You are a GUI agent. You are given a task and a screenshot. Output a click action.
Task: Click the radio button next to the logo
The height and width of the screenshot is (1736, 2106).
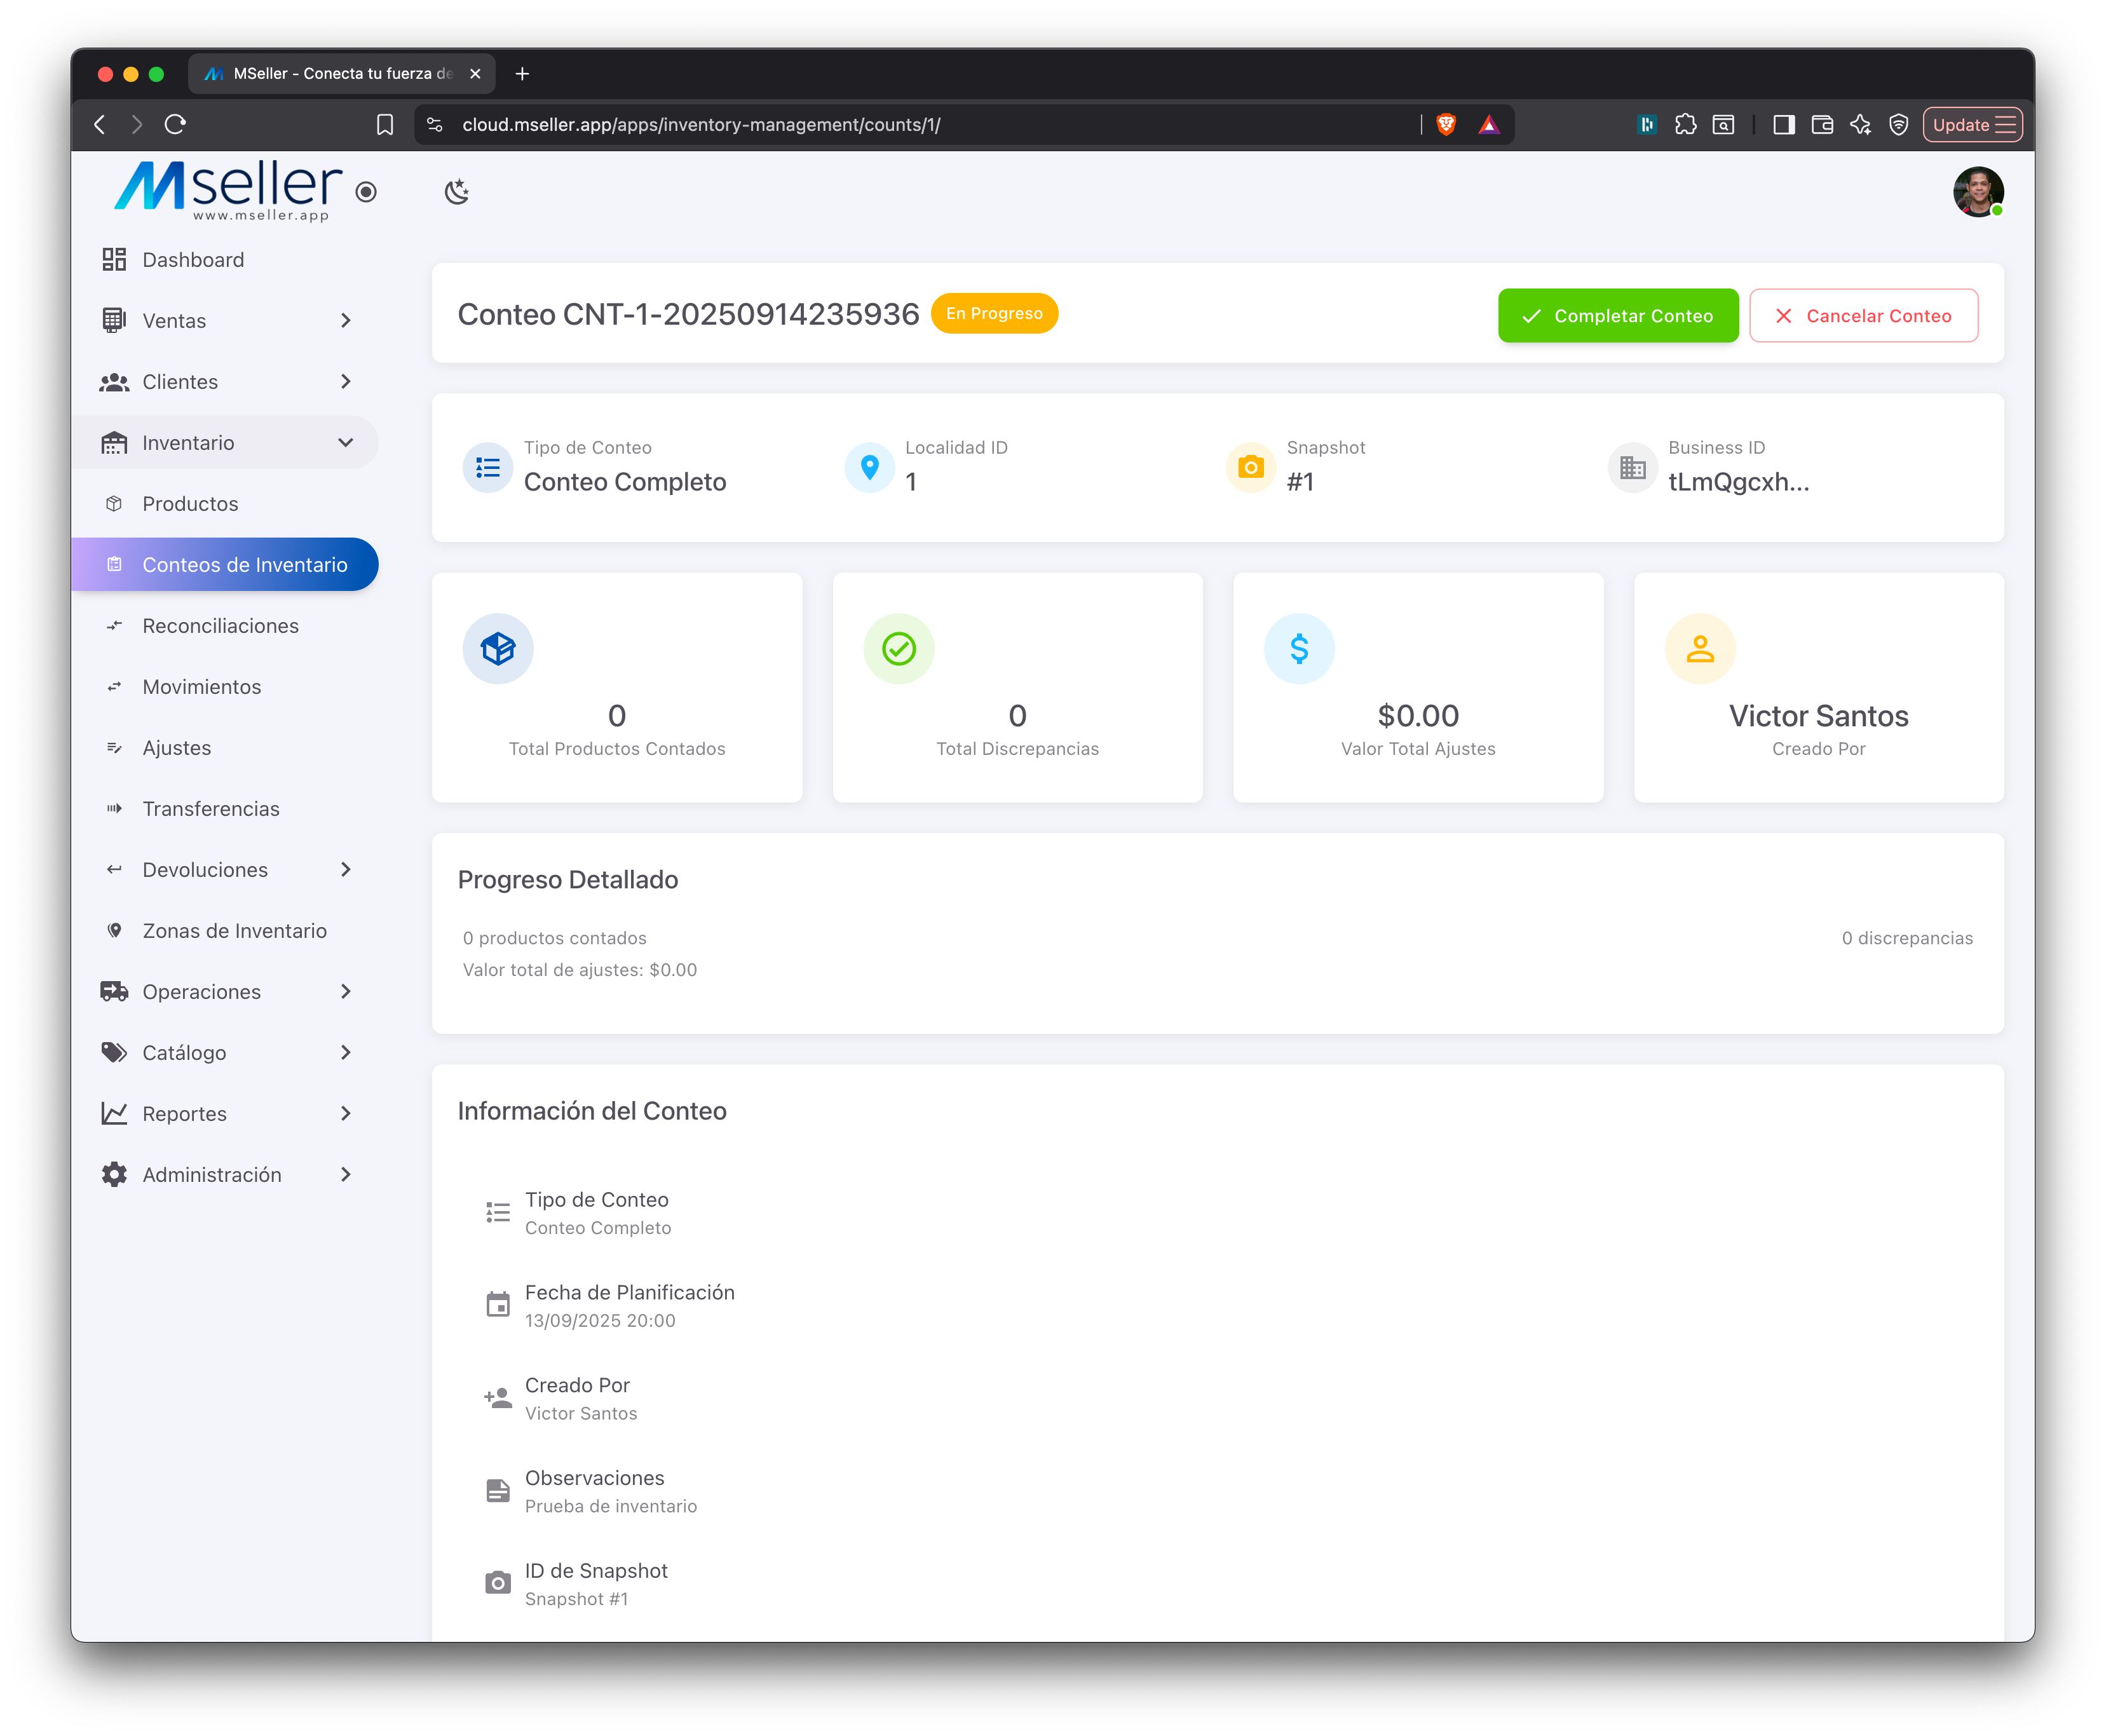coord(365,191)
